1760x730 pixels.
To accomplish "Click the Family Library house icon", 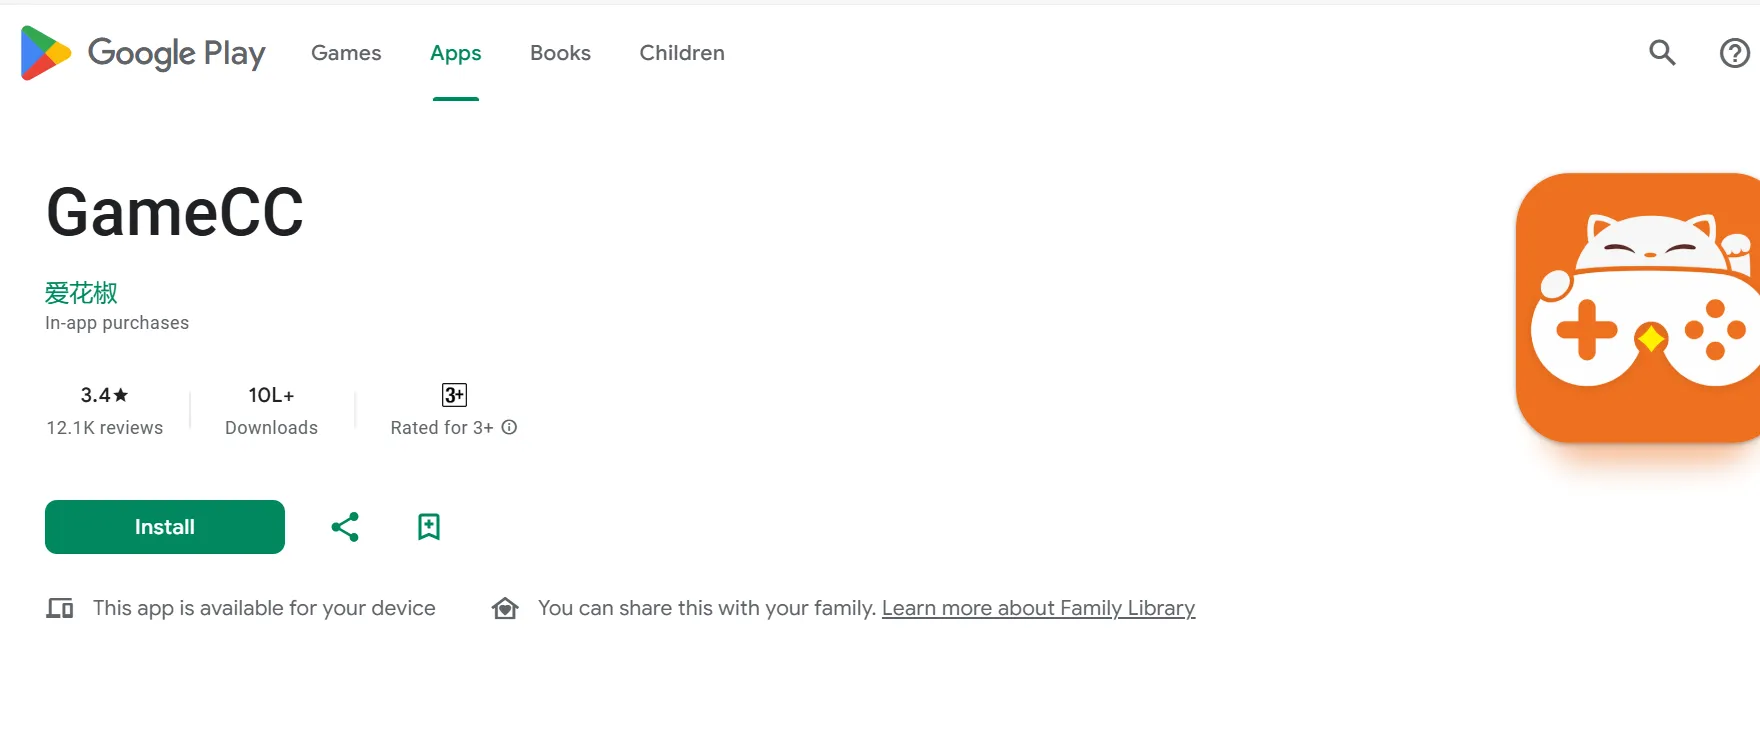I will click(x=505, y=608).
